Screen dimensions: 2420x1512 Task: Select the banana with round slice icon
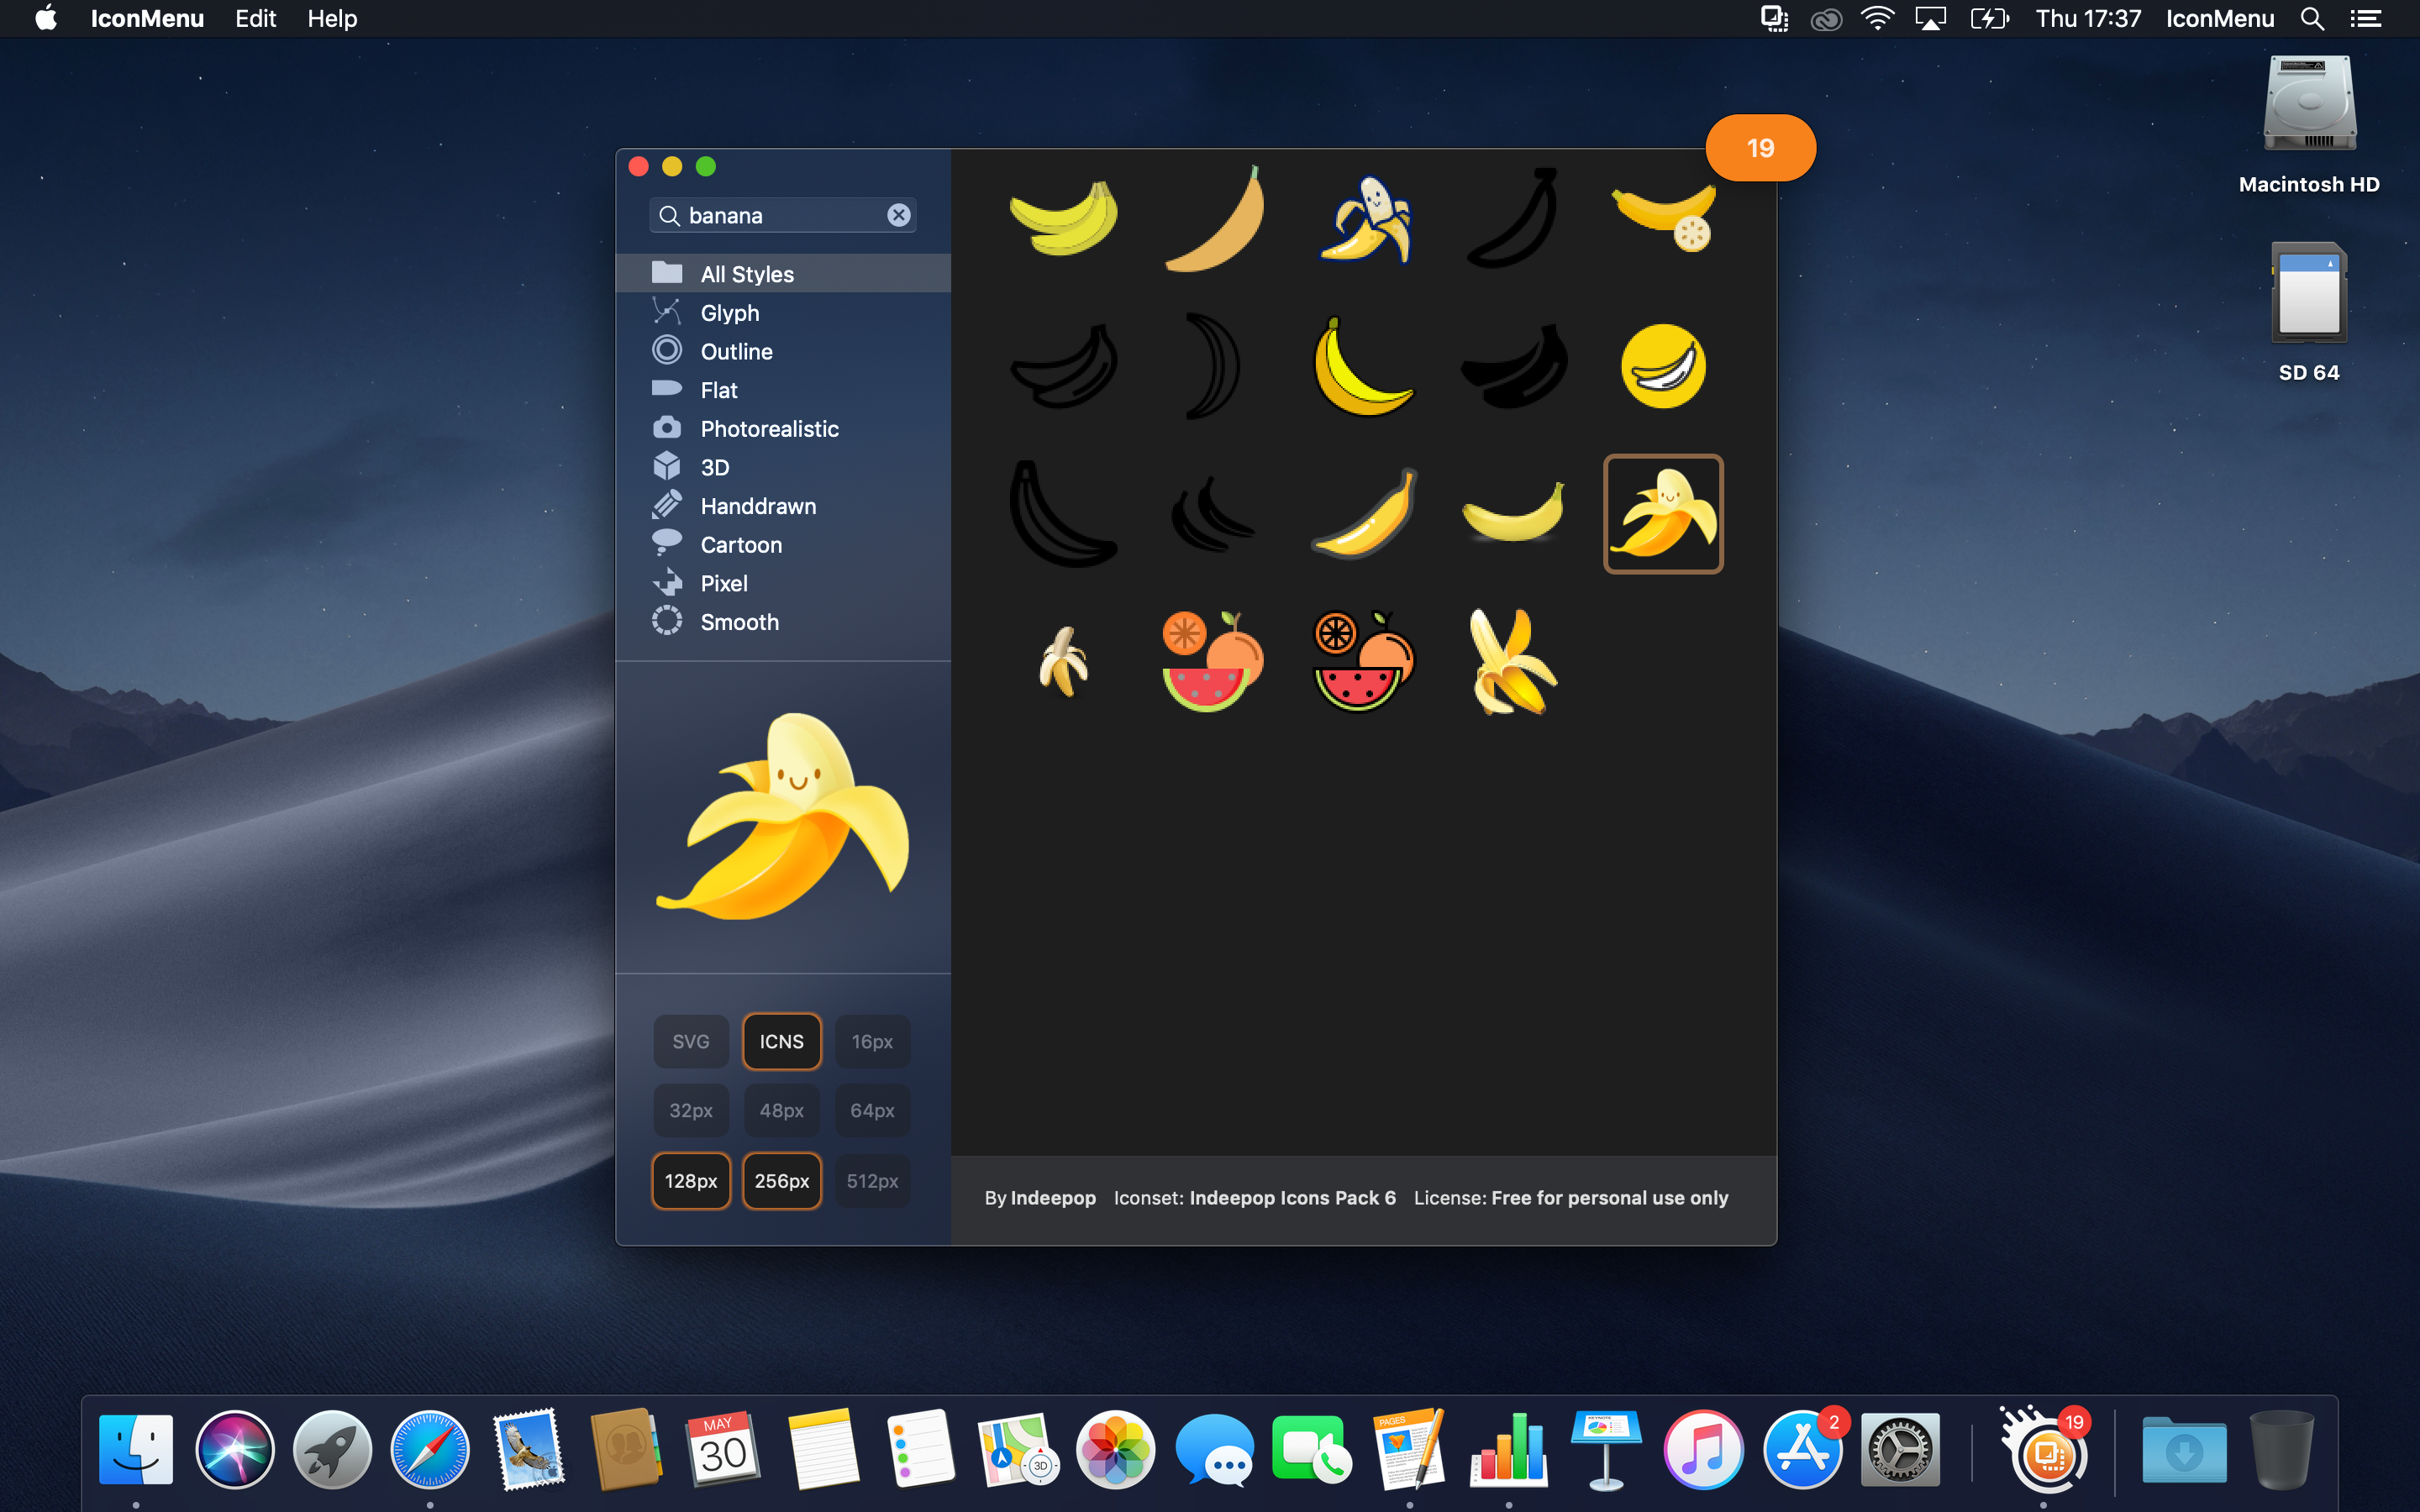[1663, 217]
